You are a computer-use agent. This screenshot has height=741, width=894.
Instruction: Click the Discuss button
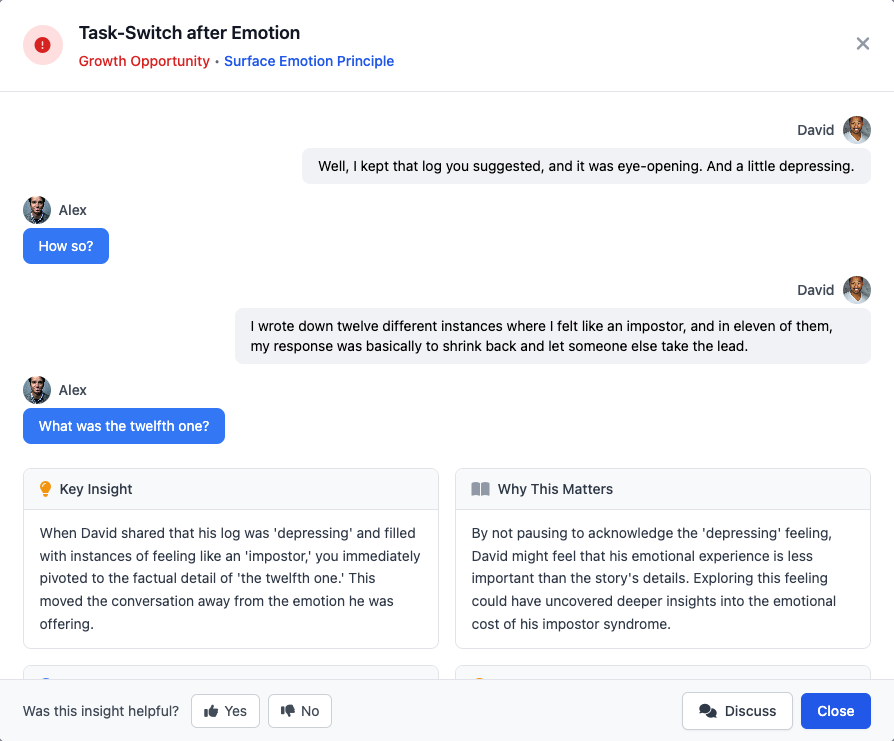click(737, 710)
